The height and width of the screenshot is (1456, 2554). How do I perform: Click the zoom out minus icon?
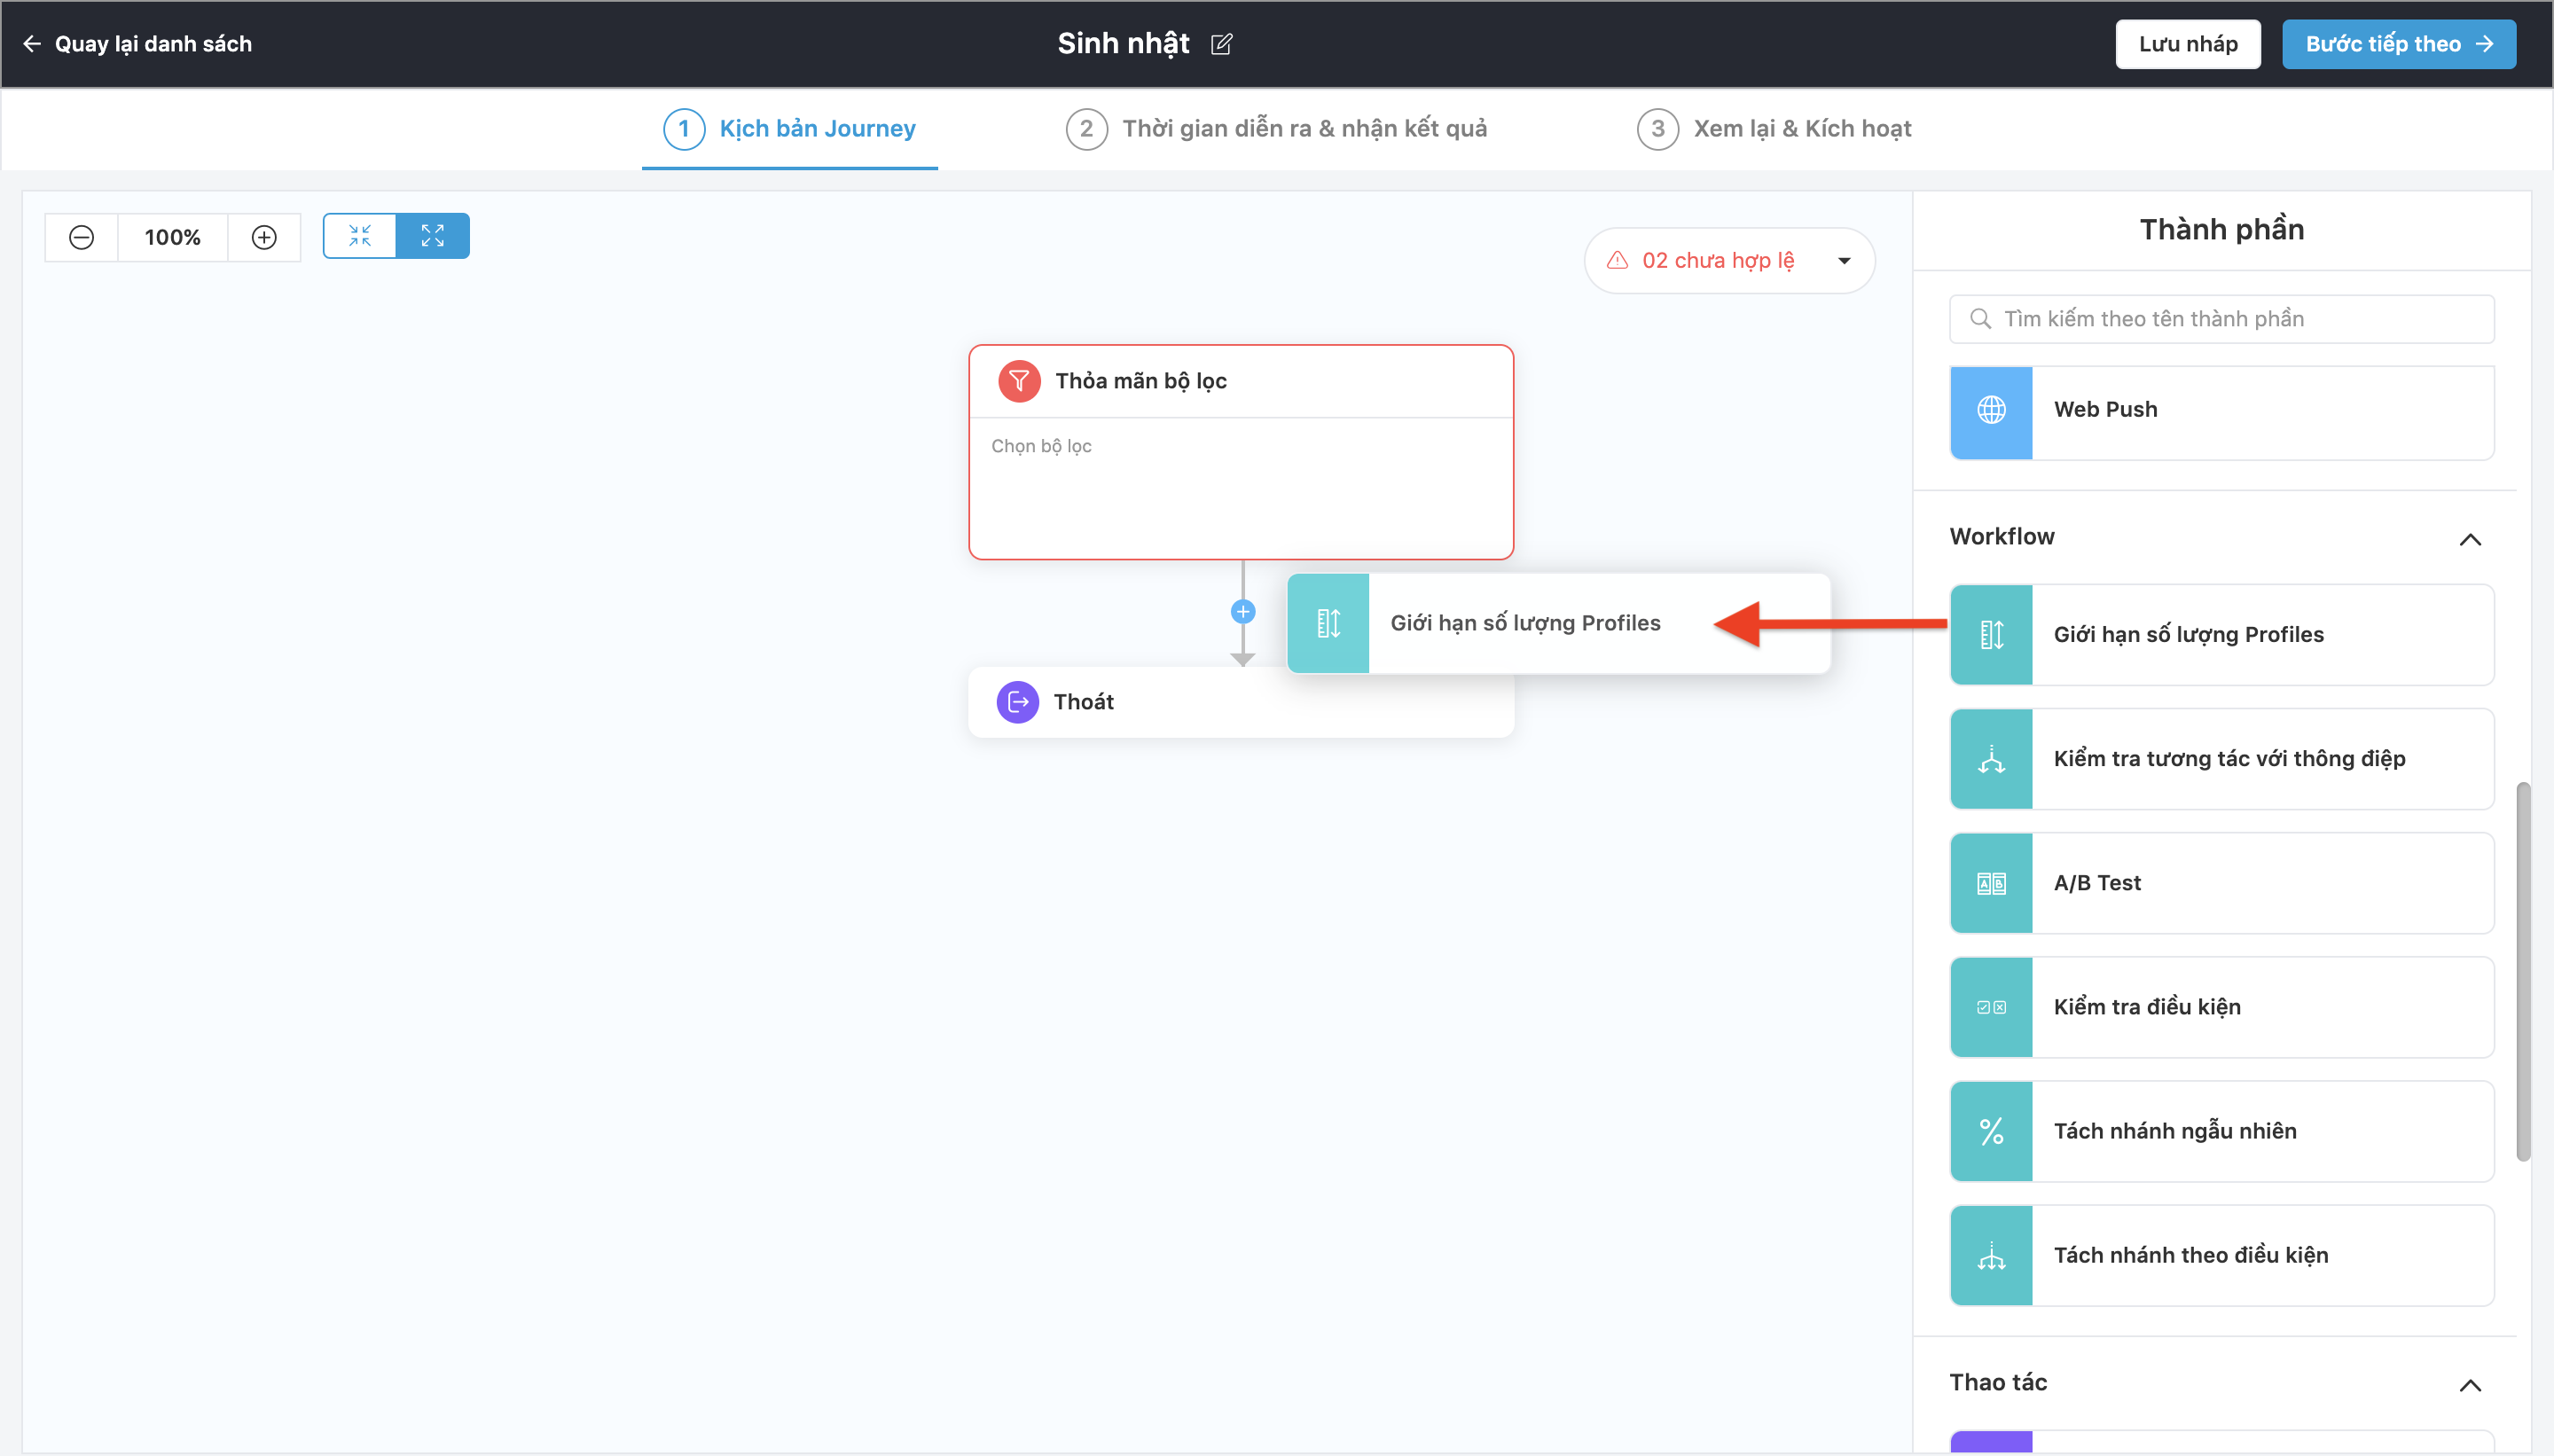coord(81,237)
